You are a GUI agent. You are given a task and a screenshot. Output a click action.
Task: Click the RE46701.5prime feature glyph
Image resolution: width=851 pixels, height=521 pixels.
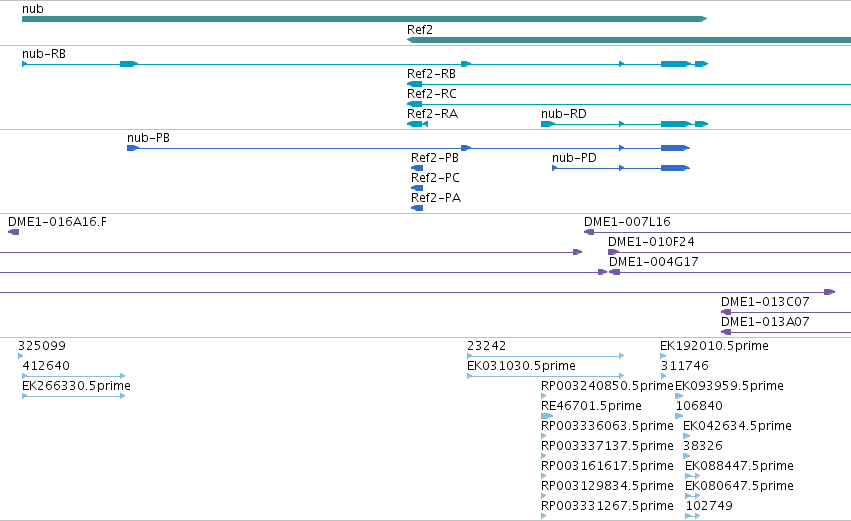(547, 416)
